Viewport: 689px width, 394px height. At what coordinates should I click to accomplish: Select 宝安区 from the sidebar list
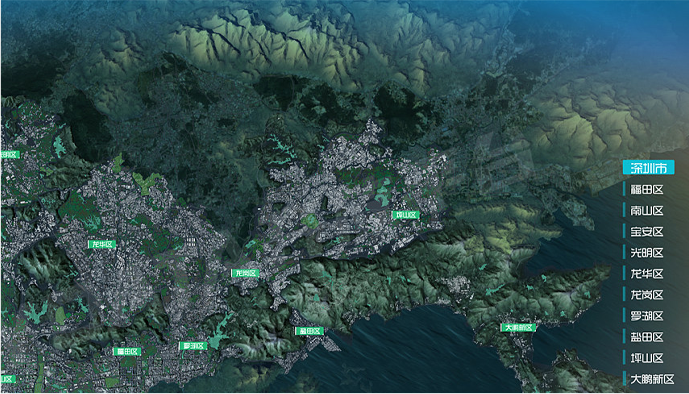647,231
